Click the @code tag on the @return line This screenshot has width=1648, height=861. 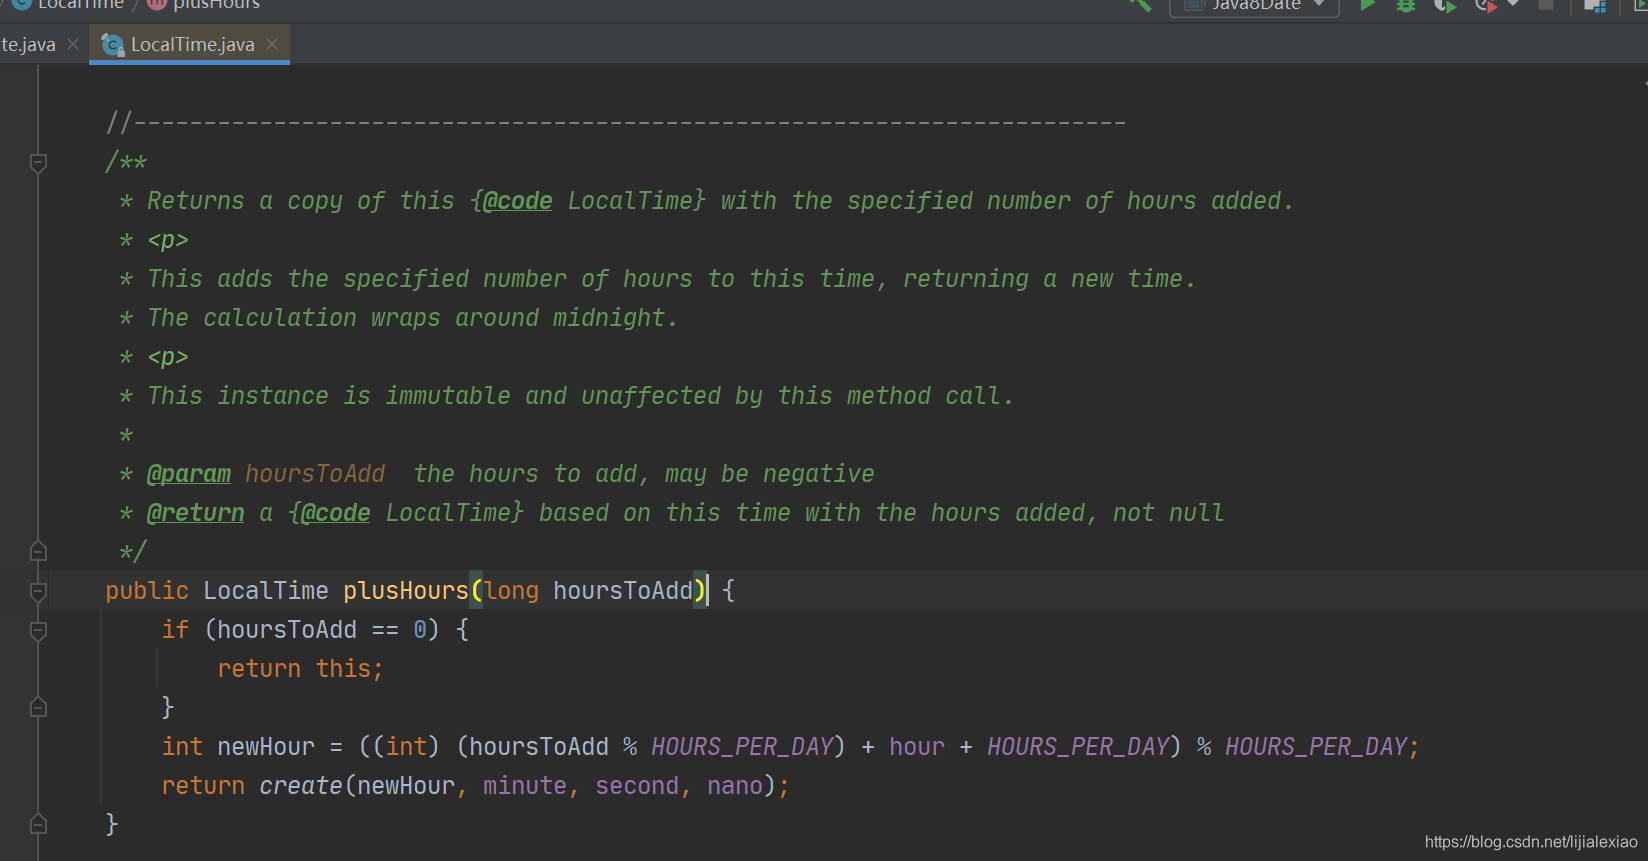pyautogui.click(x=335, y=513)
